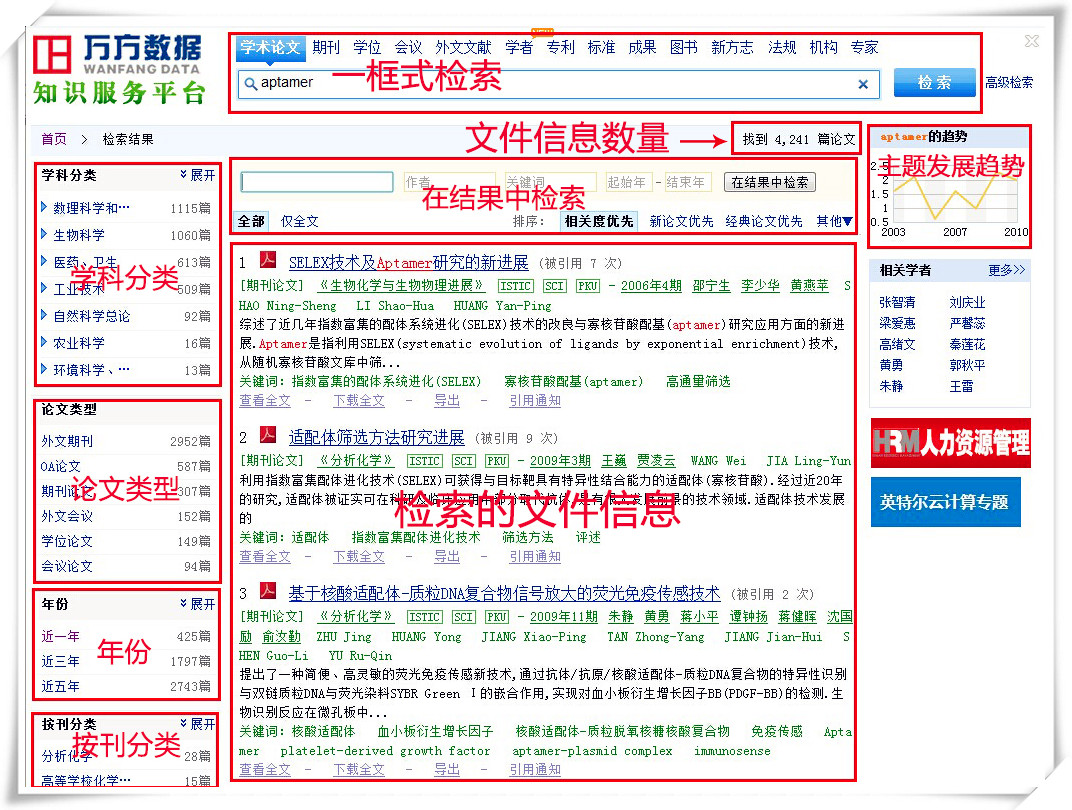Viewport: 1072px width, 810px height.
Task: Expand the 年份 panel with 展开
Action: coord(198,604)
